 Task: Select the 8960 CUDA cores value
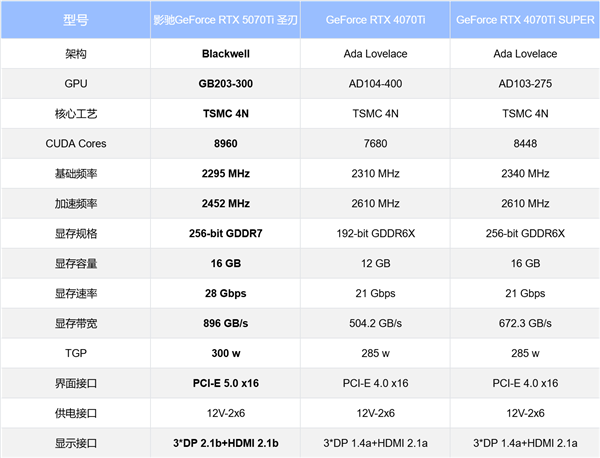point(225,143)
